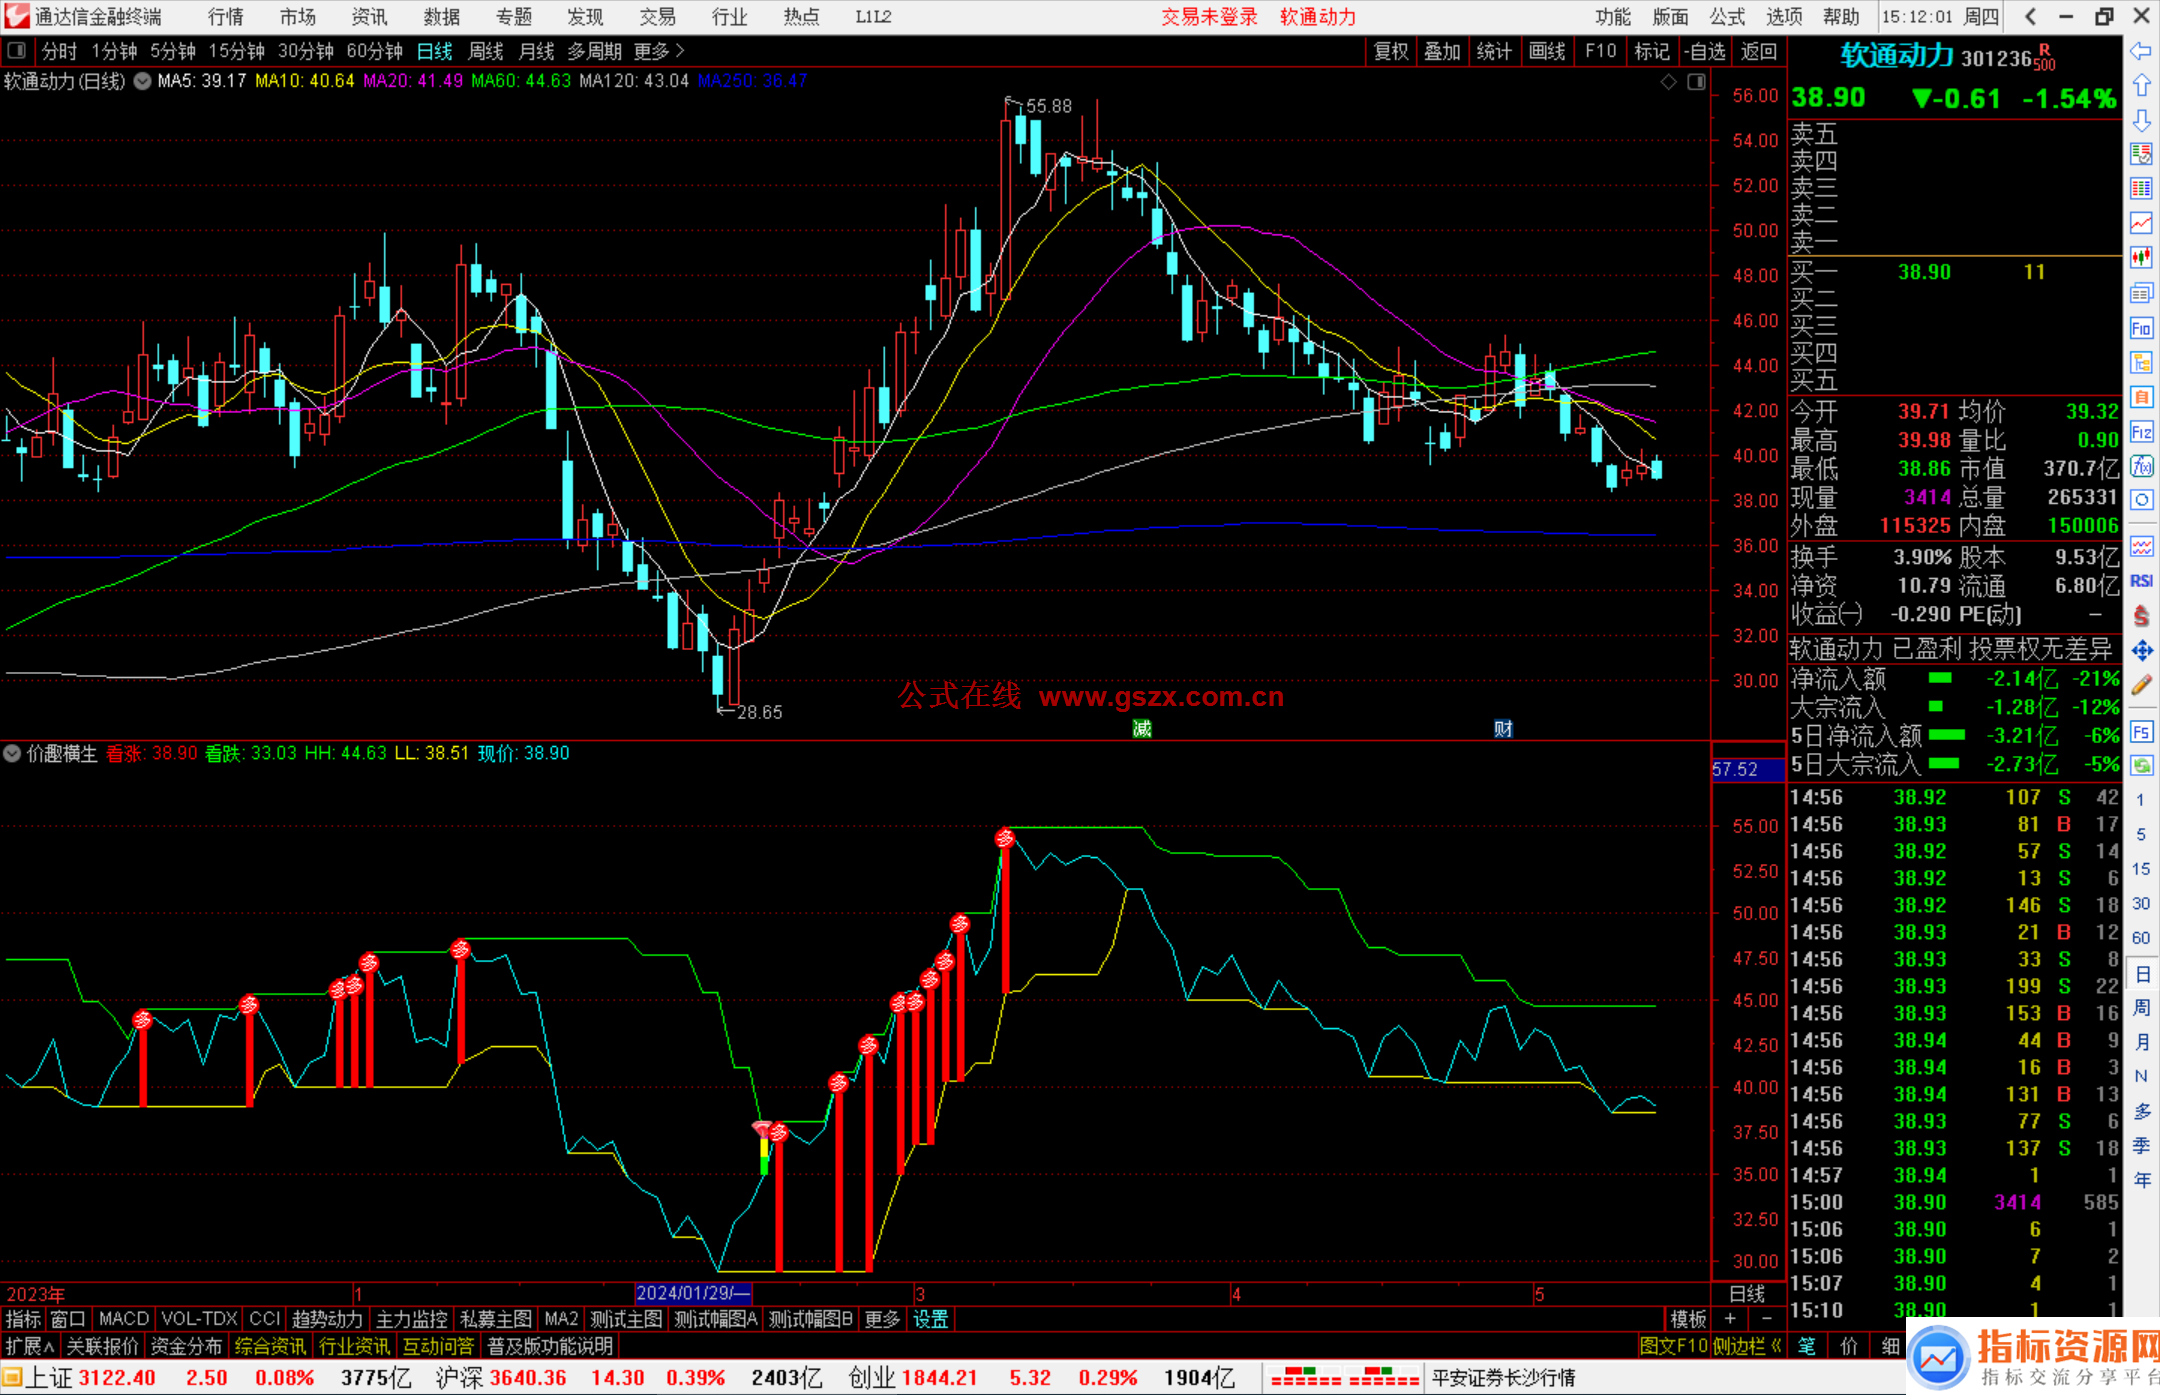Screen dimensions: 2160x1395
Task: Toggle the round button beside 软通动力(日线)
Action: pos(142,81)
